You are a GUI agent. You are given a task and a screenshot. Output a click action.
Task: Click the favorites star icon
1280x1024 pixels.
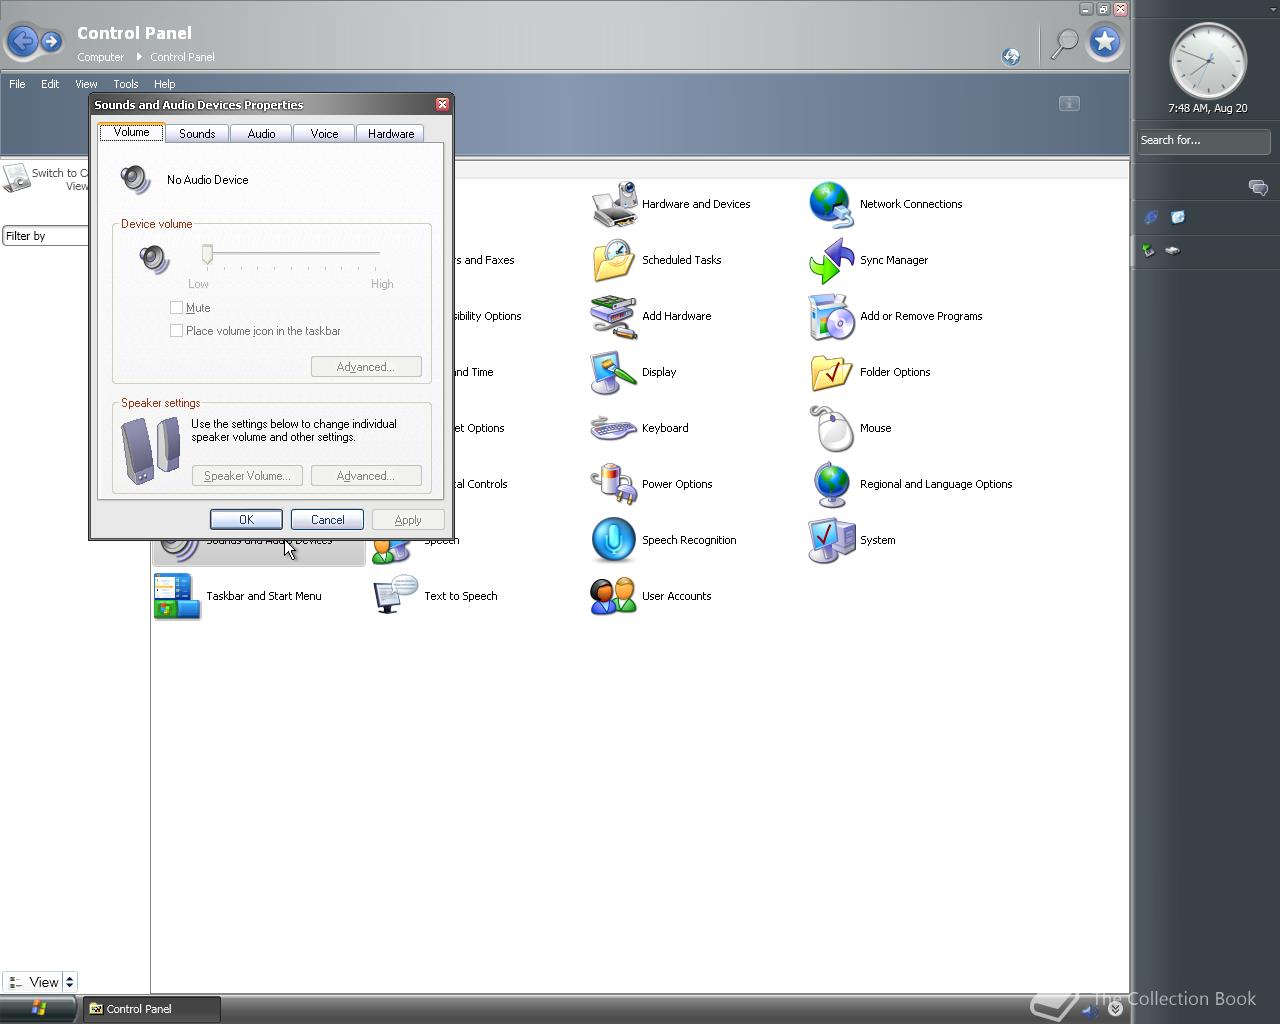pos(1105,42)
